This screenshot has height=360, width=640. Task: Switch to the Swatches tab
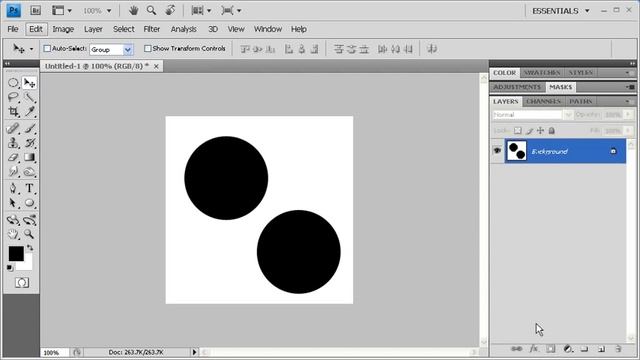pos(542,73)
